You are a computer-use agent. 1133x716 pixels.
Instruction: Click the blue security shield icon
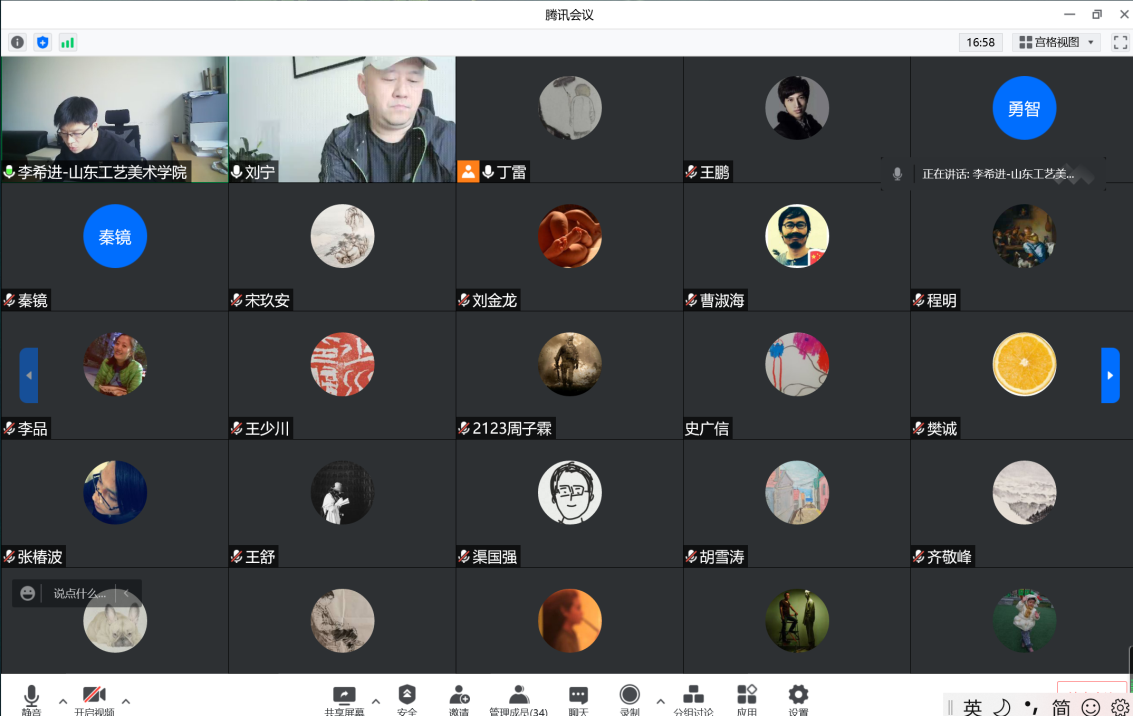click(42, 42)
